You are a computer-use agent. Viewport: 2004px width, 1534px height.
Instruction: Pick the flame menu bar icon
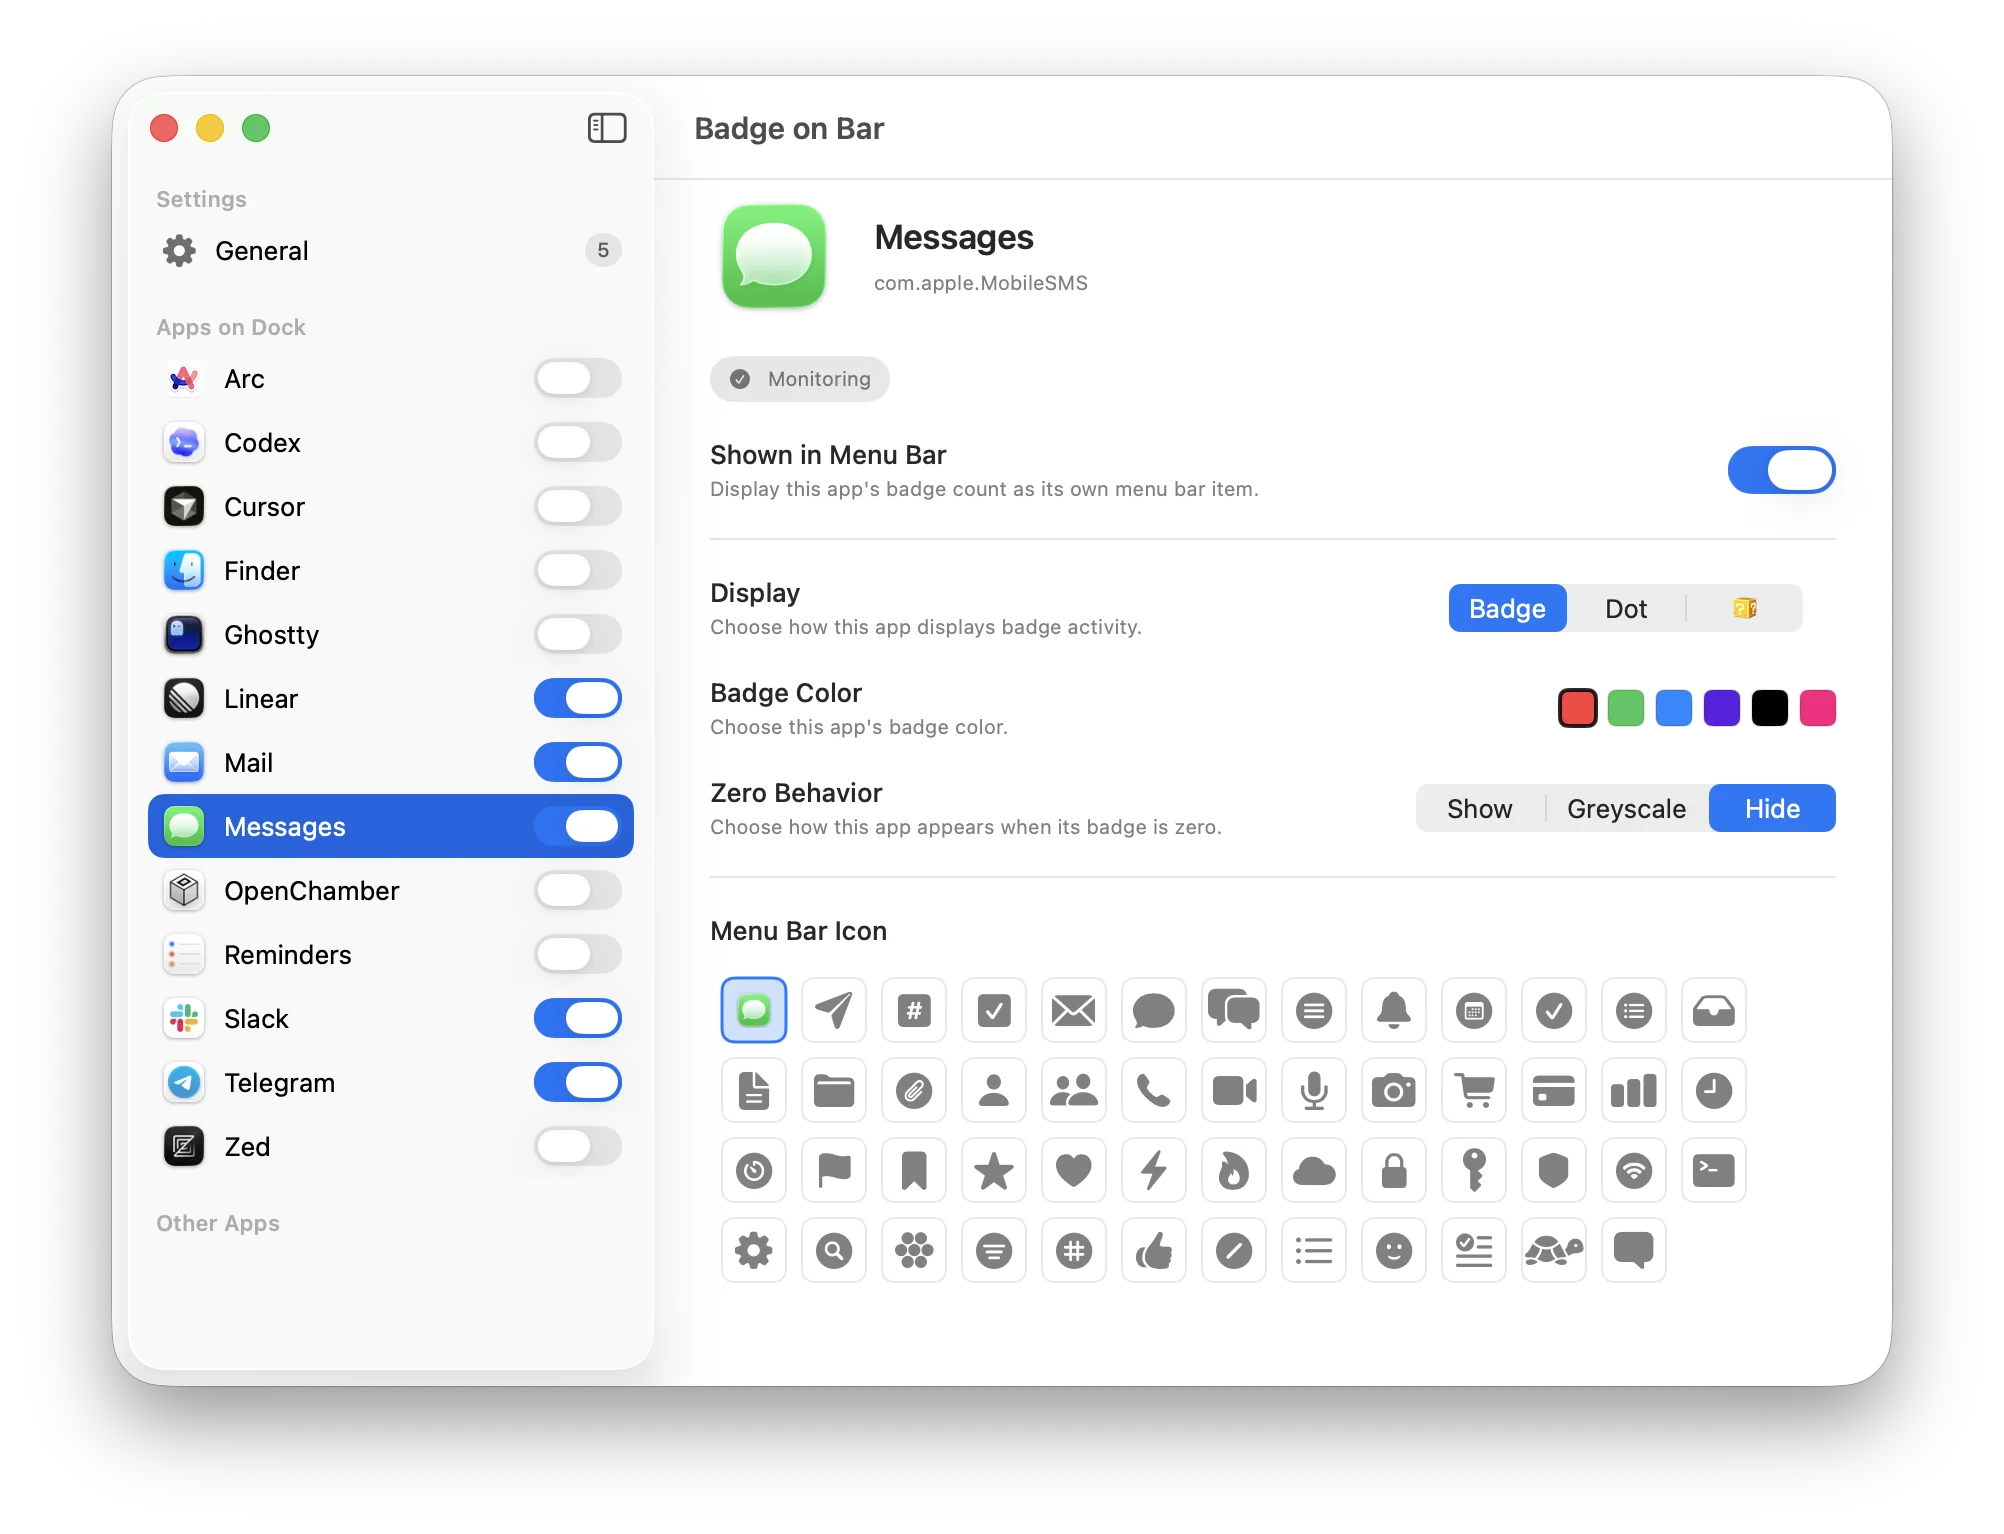pyautogui.click(x=1234, y=1170)
